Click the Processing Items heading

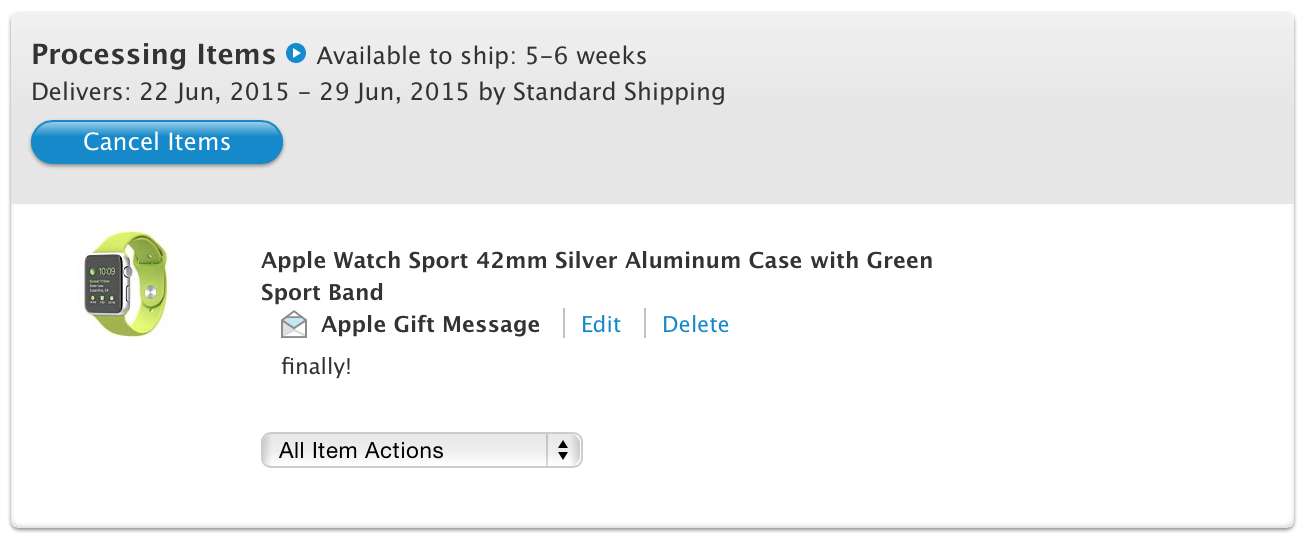pos(153,54)
